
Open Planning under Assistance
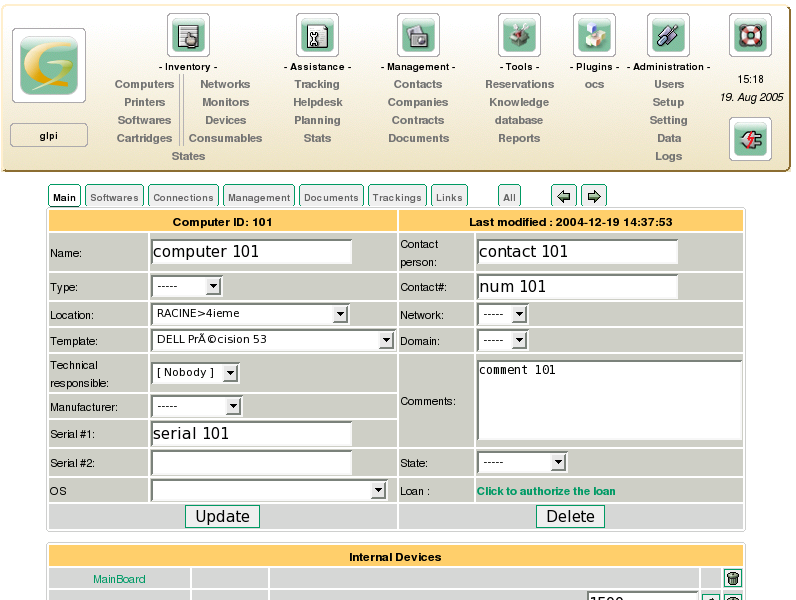click(x=317, y=120)
